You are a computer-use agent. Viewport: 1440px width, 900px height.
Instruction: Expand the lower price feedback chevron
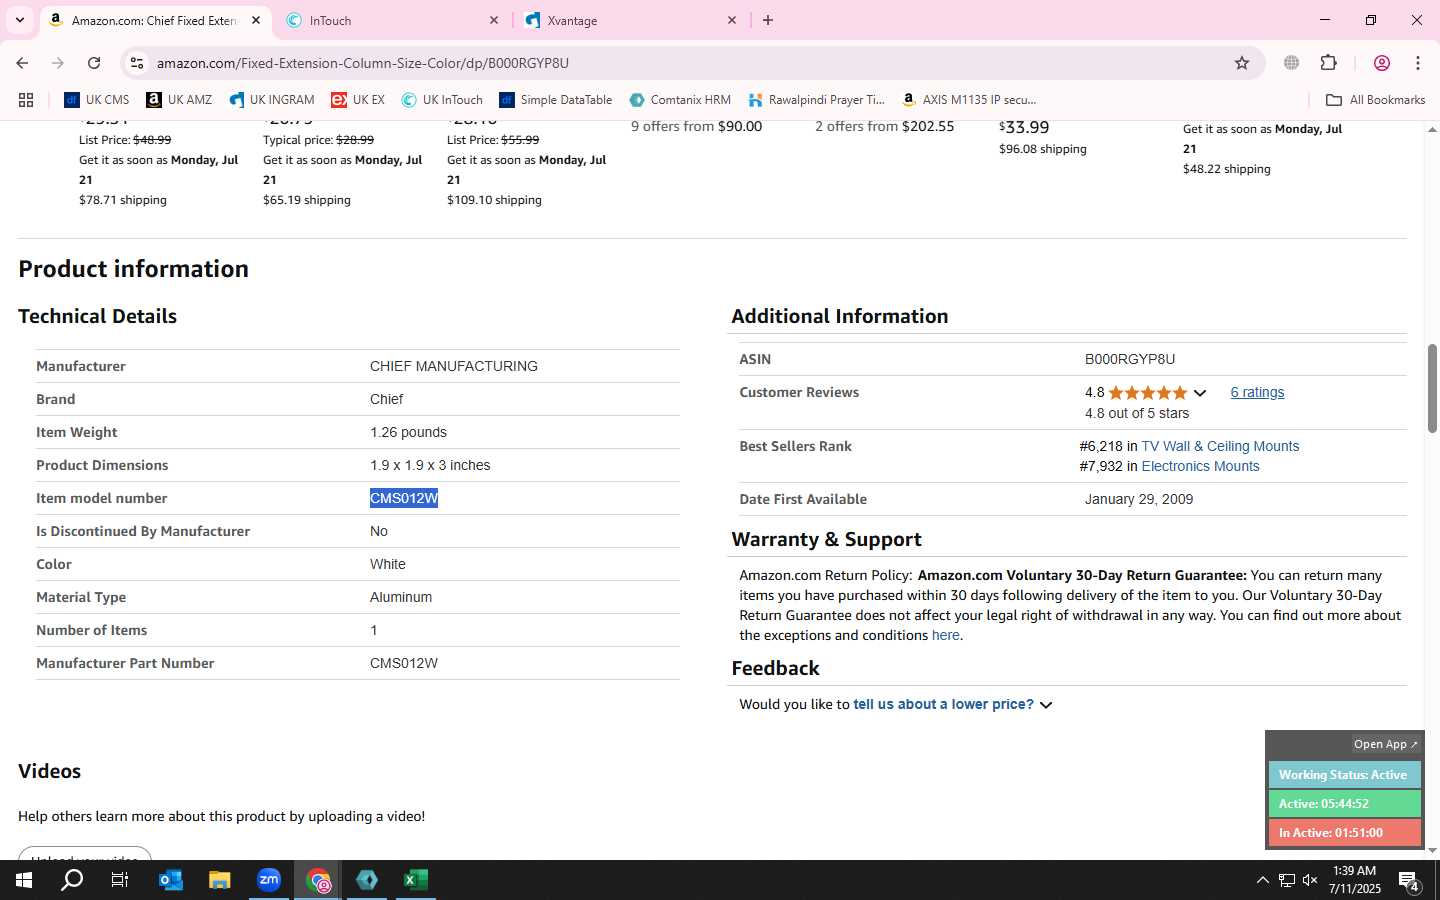1046,705
